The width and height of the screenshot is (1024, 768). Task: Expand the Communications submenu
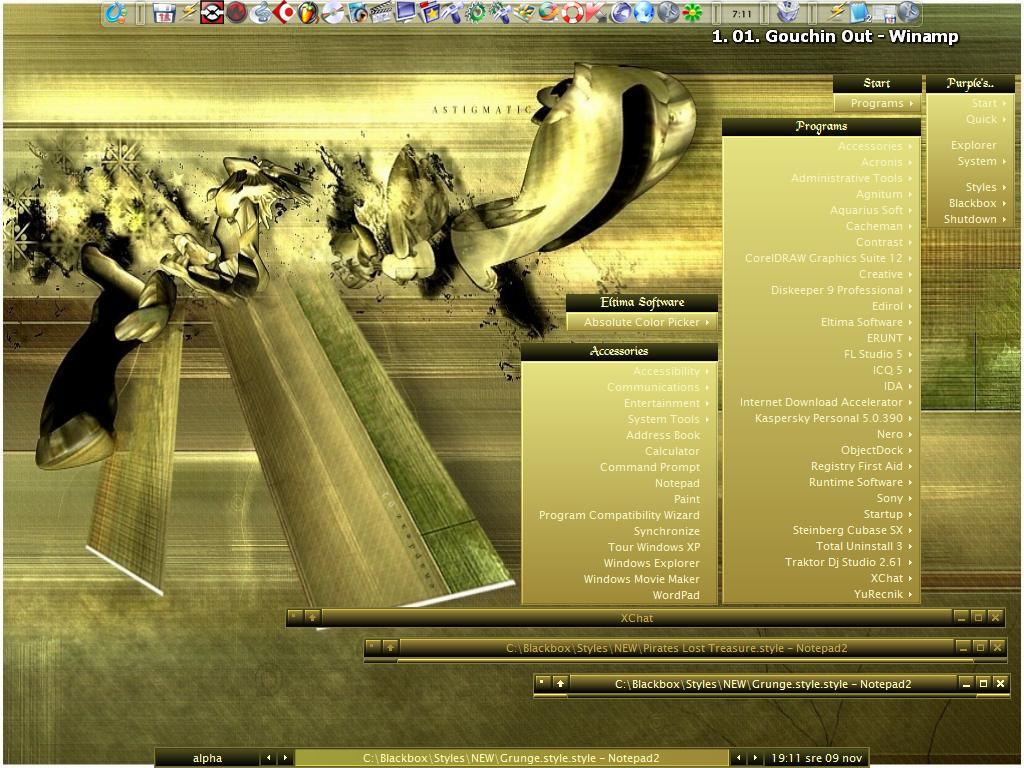(619, 387)
